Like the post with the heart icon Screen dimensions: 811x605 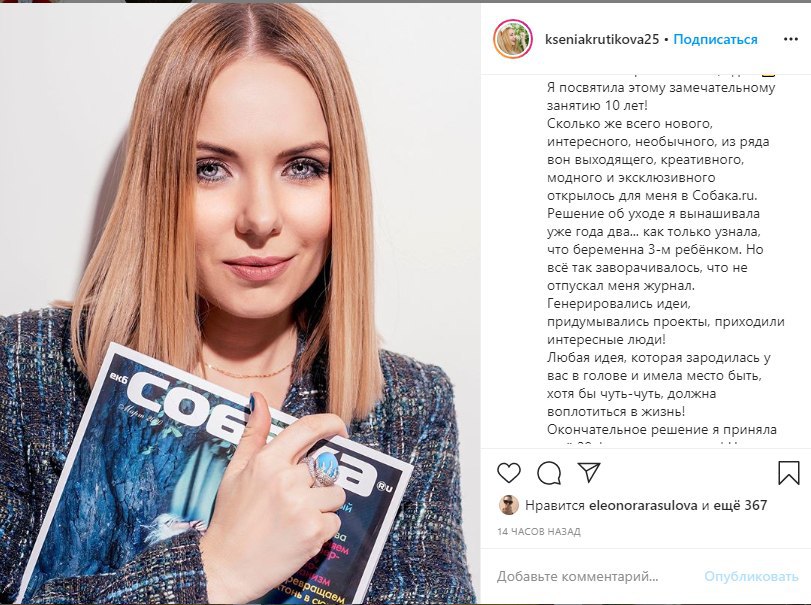(x=508, y=473)
